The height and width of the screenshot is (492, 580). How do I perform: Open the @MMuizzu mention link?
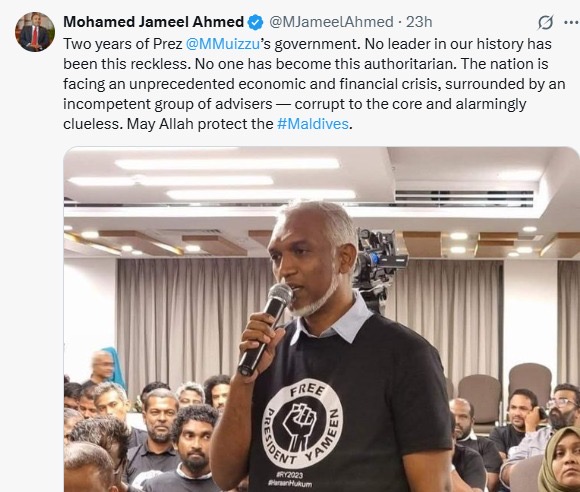223,44
